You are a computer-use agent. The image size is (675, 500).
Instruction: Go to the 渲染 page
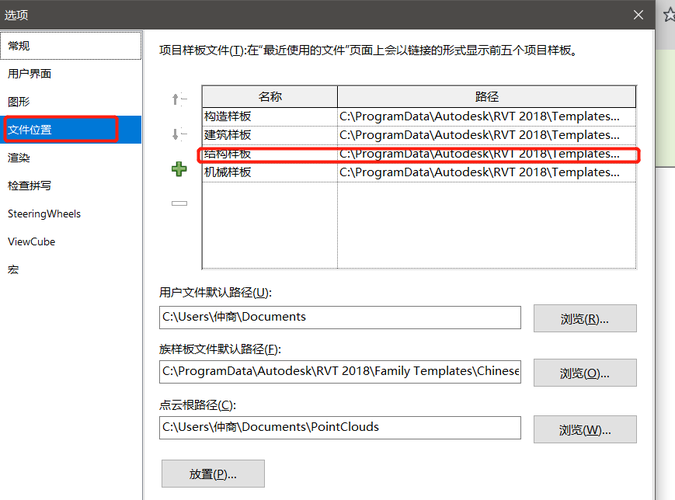71,158
